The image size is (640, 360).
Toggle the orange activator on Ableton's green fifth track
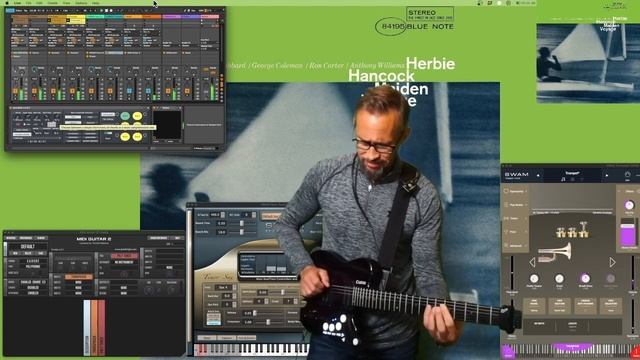(x=91, y=91)
